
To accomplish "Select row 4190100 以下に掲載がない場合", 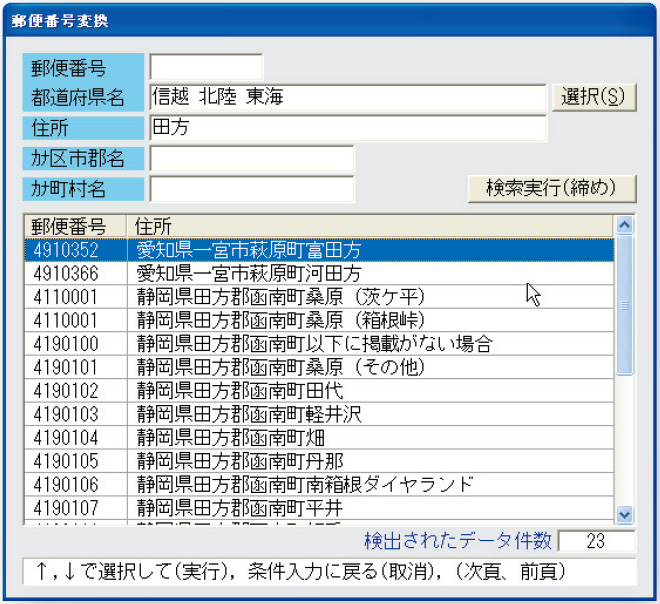I will pyautogui.click(x=320, y=343).
